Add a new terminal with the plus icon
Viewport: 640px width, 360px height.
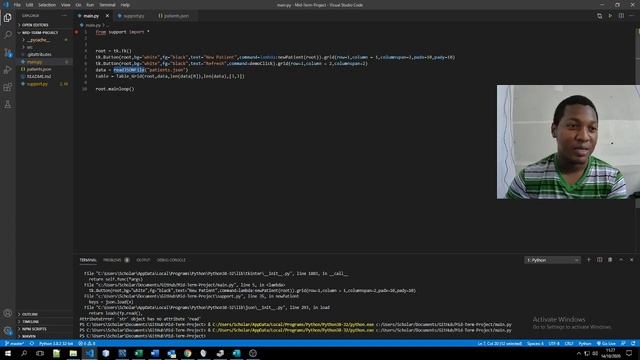point(589,260)
